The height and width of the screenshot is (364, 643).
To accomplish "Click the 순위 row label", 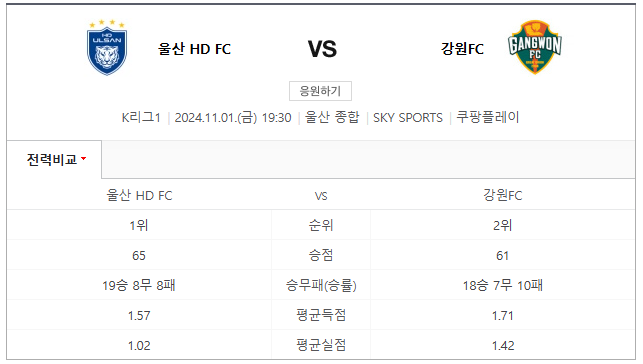I will pyautogui.click(x=321, y=225).
